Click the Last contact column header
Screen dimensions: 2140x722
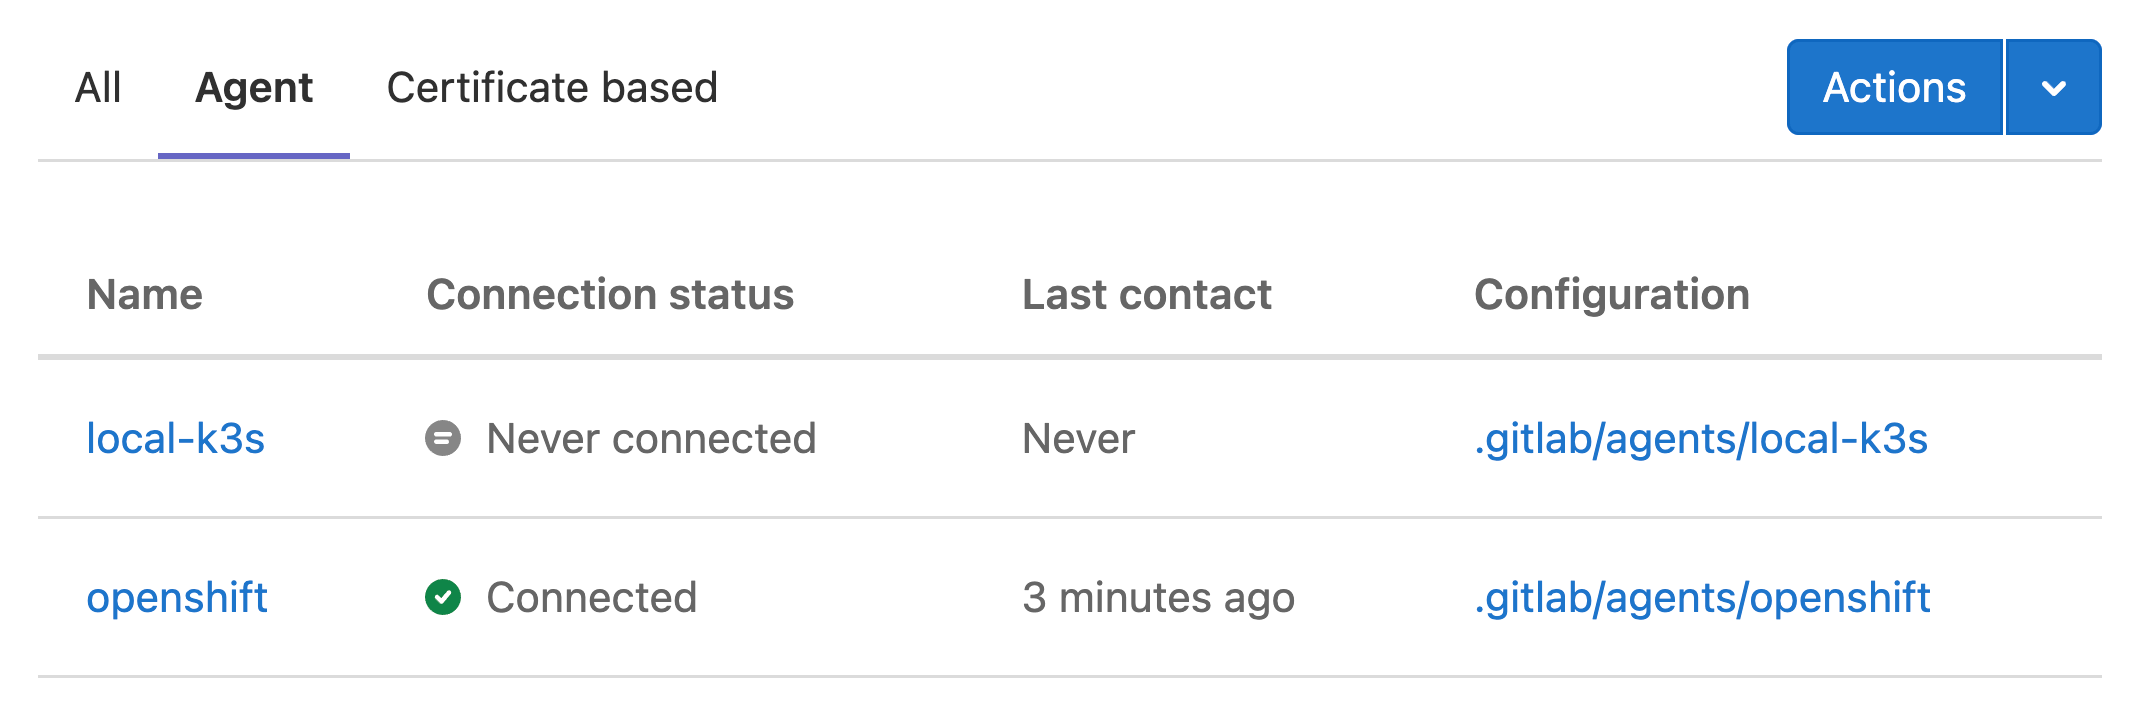(x=1147, y=295)
